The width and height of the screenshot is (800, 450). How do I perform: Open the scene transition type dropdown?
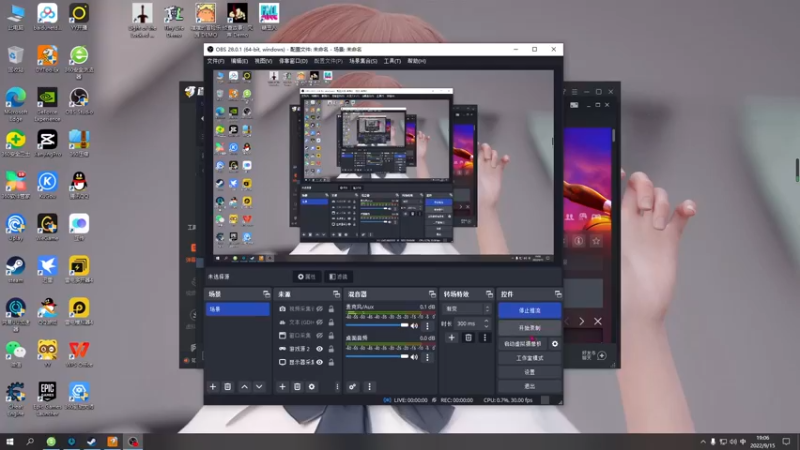pos(467,309)
